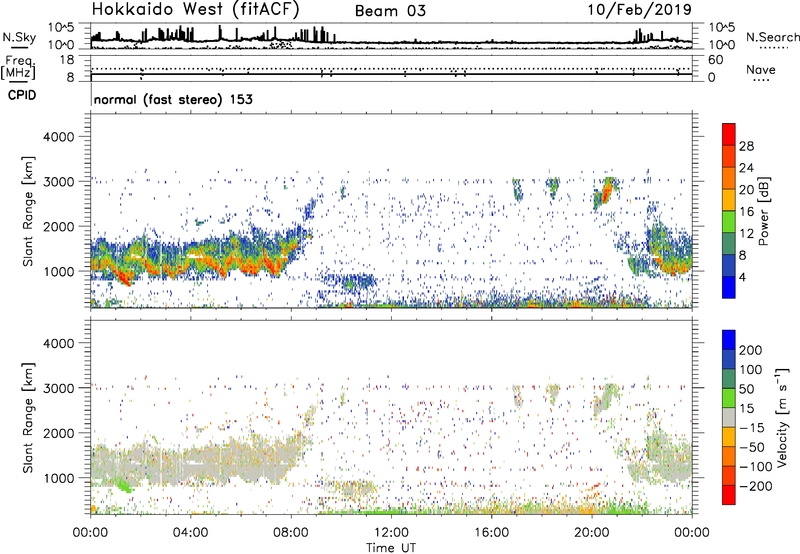
Task: Click the 2000 tick of the power panel
Action: 58,226
